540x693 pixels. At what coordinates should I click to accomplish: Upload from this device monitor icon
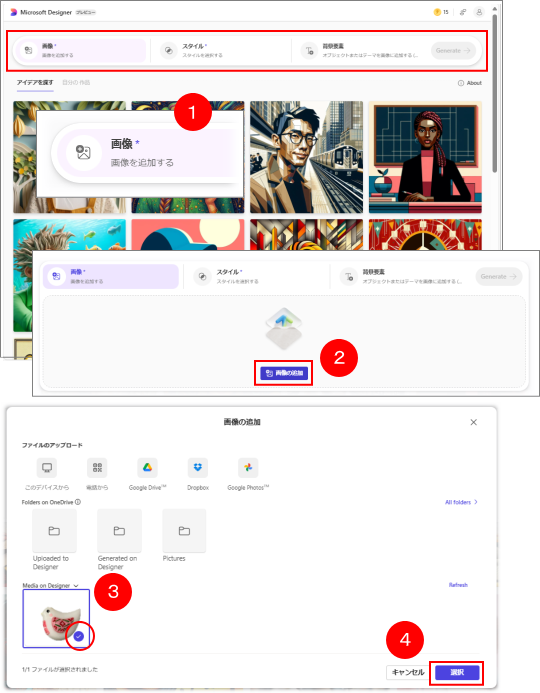coord(47,468)
